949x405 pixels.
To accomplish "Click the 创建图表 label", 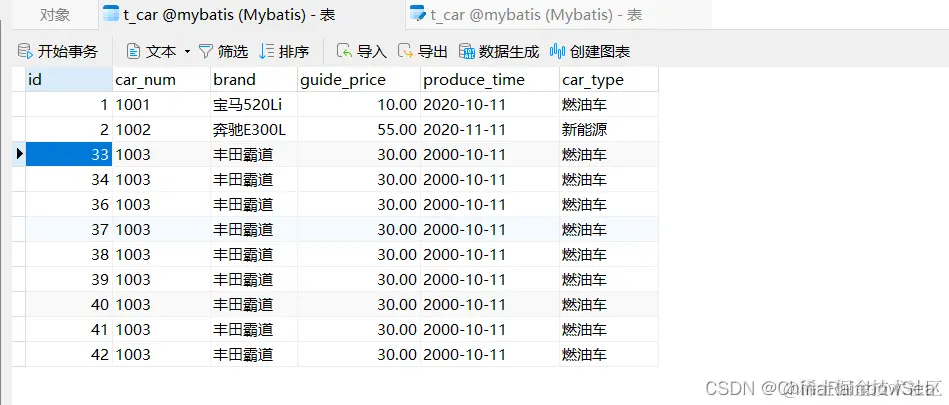I will tap(600, 51).
